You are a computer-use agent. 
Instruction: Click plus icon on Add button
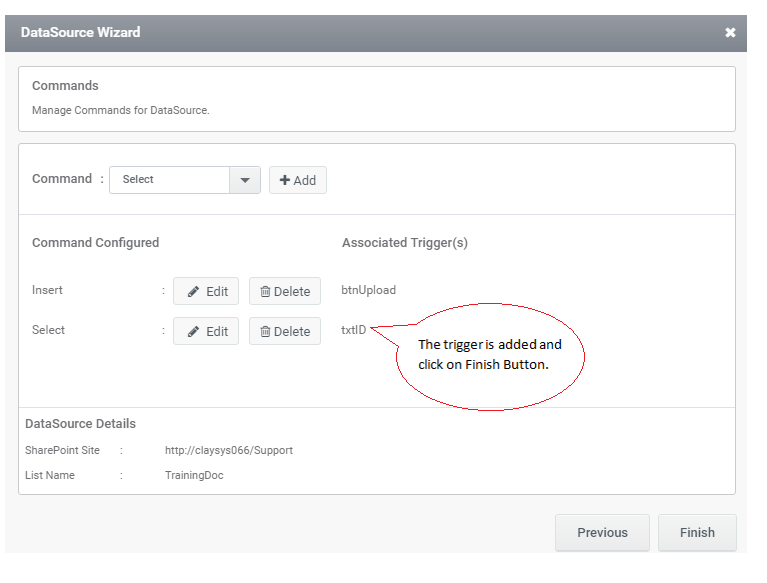coord(285,180)
